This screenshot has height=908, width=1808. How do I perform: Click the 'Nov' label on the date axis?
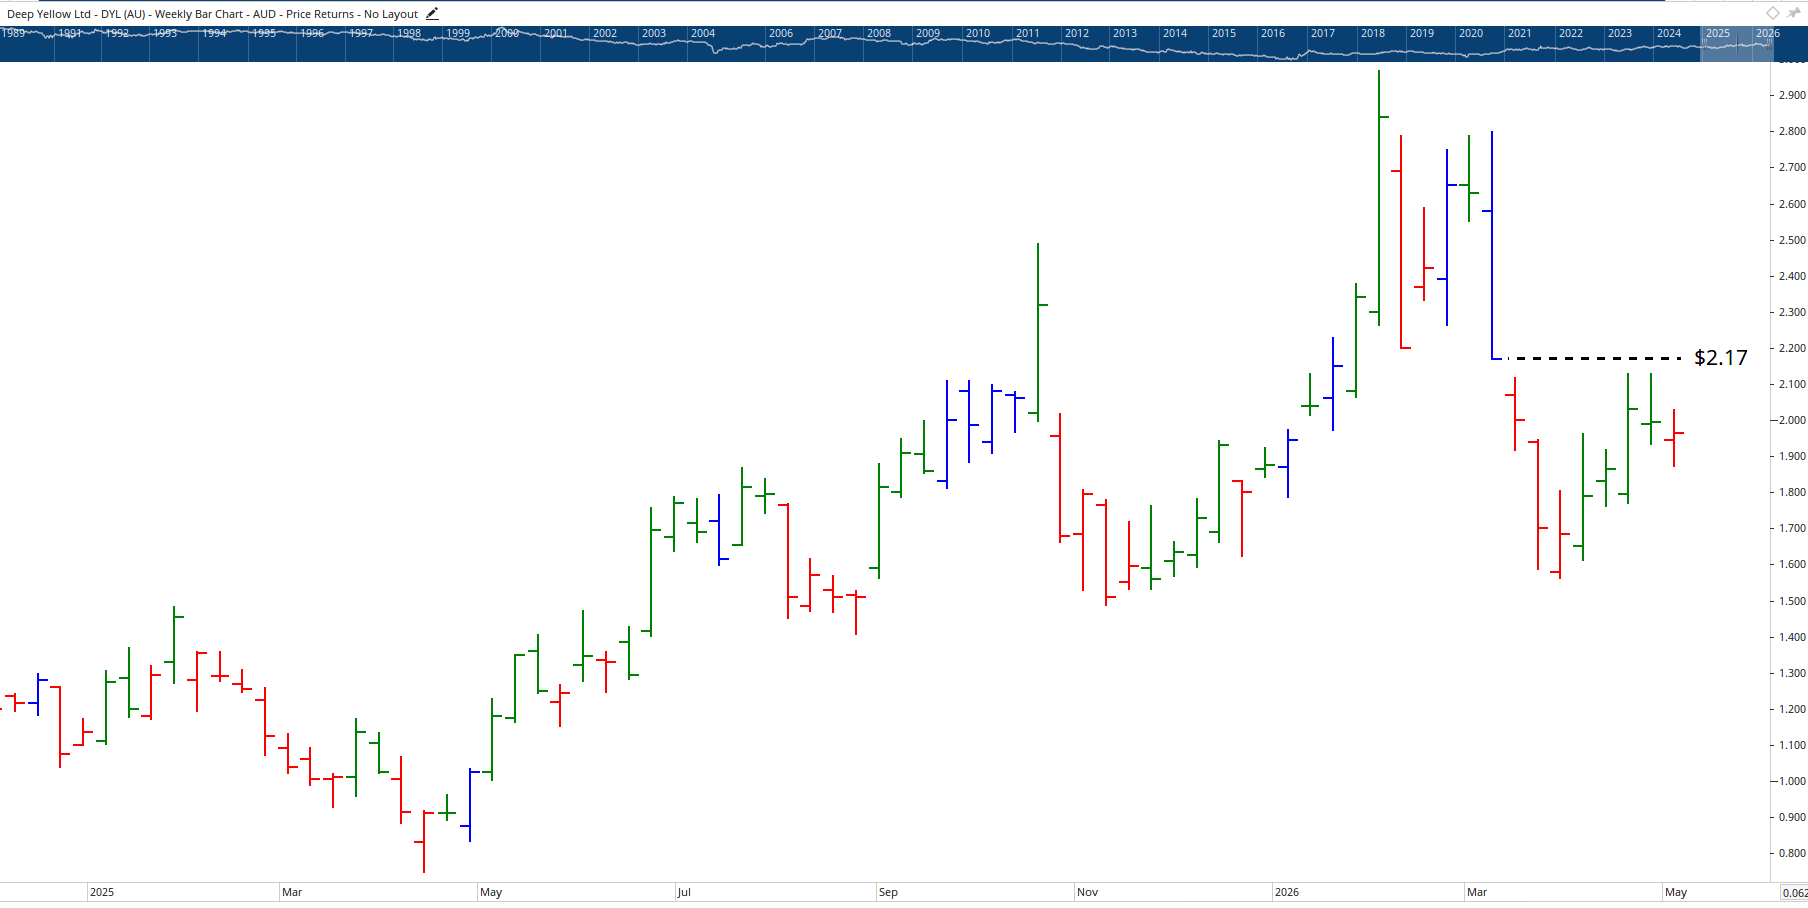click(x=1086, y=892)
